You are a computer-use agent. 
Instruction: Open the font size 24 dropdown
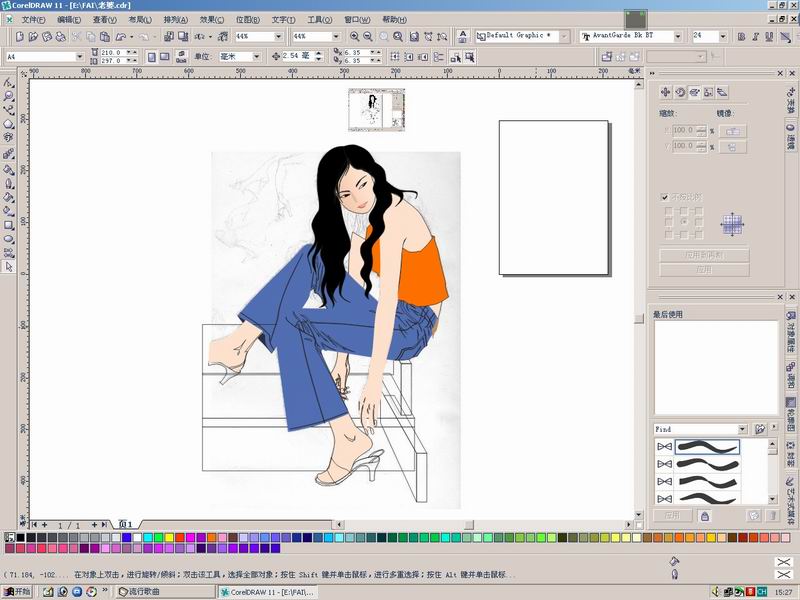(722, 37)
